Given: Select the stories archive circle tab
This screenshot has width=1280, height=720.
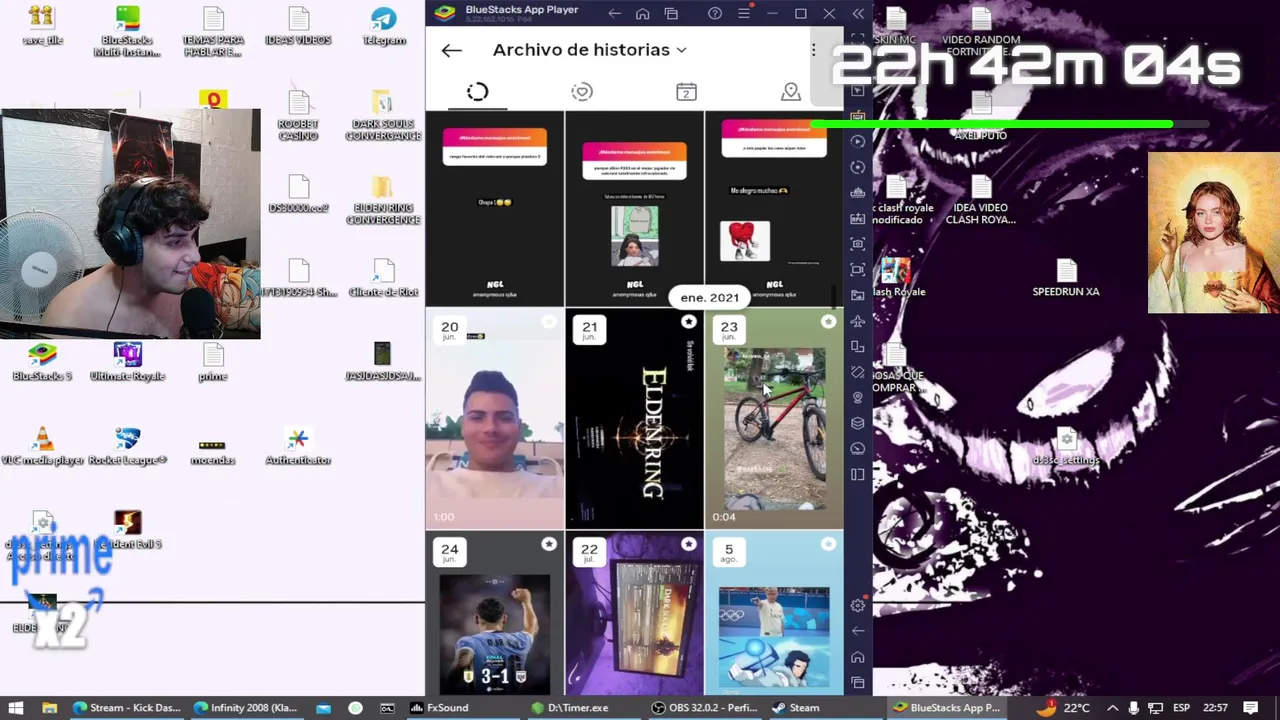Looking at the screenshot, I should [477, 92].
